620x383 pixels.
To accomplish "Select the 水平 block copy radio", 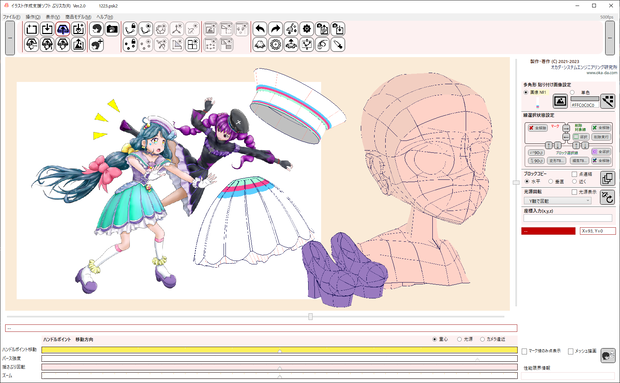I will point(527,181).
